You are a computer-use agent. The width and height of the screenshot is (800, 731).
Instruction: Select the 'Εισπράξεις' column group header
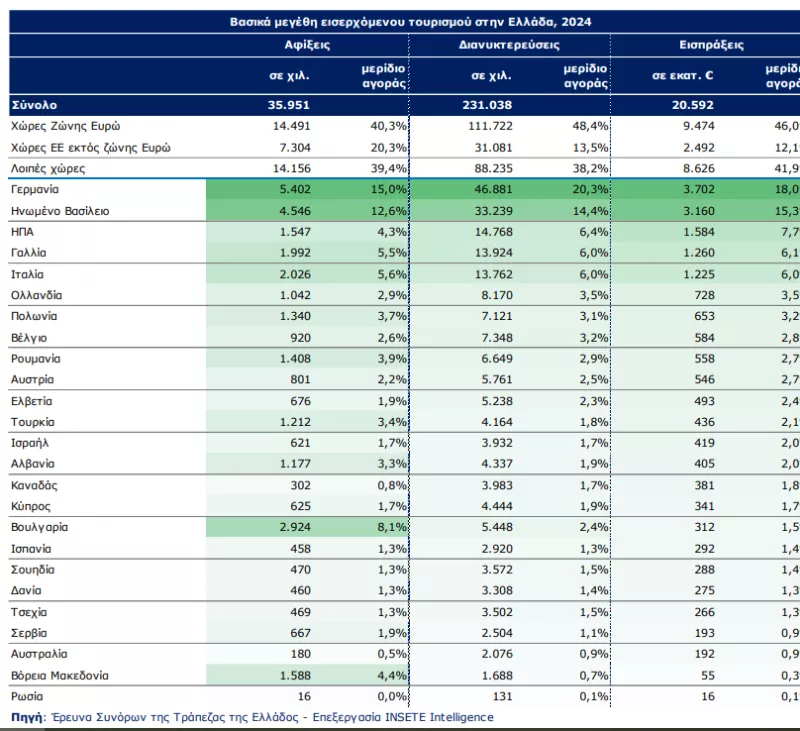[708, 45]
